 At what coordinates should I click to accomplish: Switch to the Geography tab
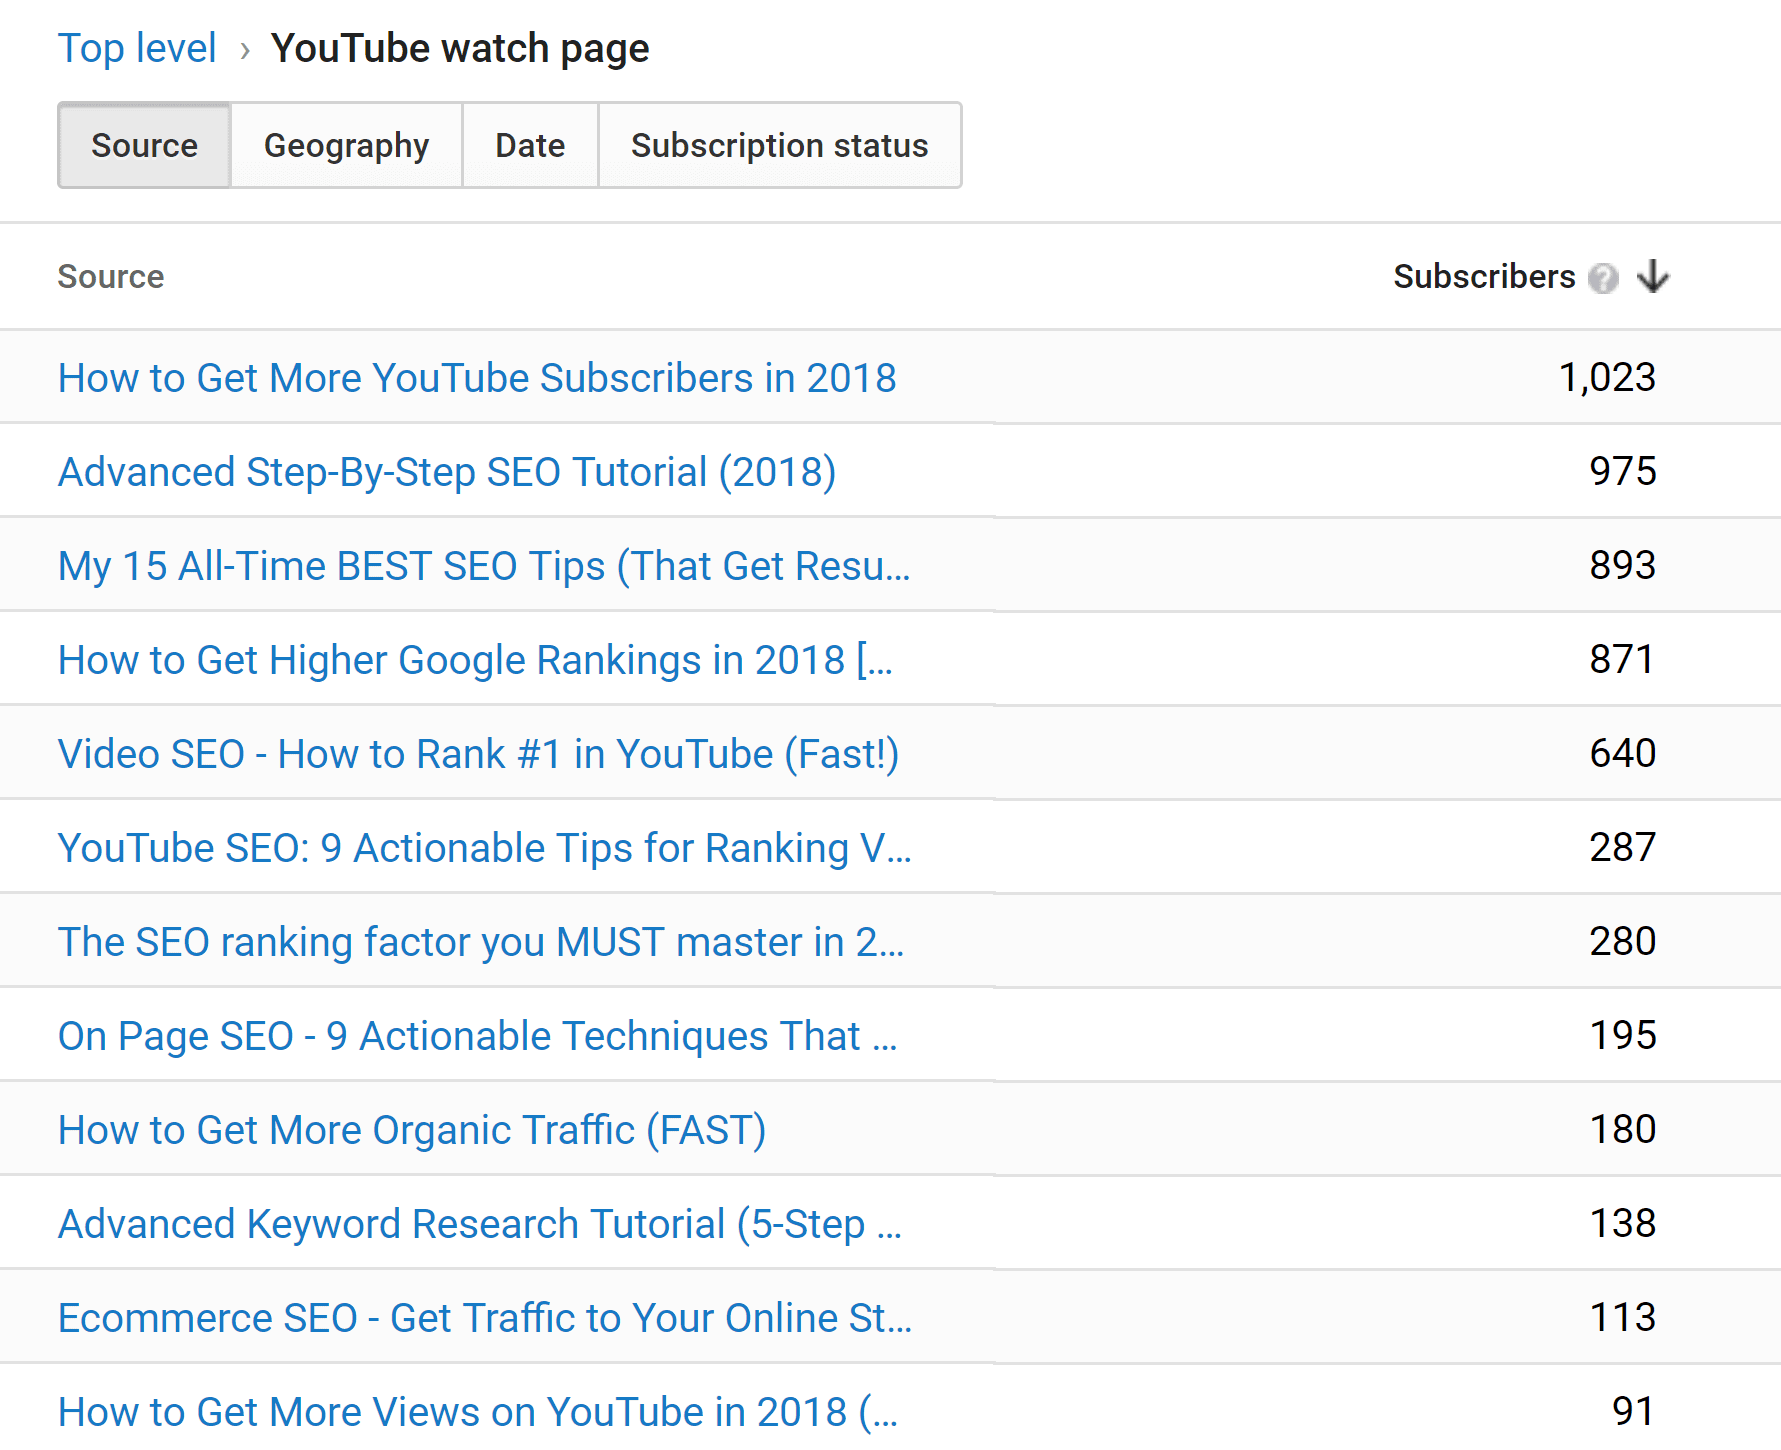pyautogui.click(x=346, y=145)
